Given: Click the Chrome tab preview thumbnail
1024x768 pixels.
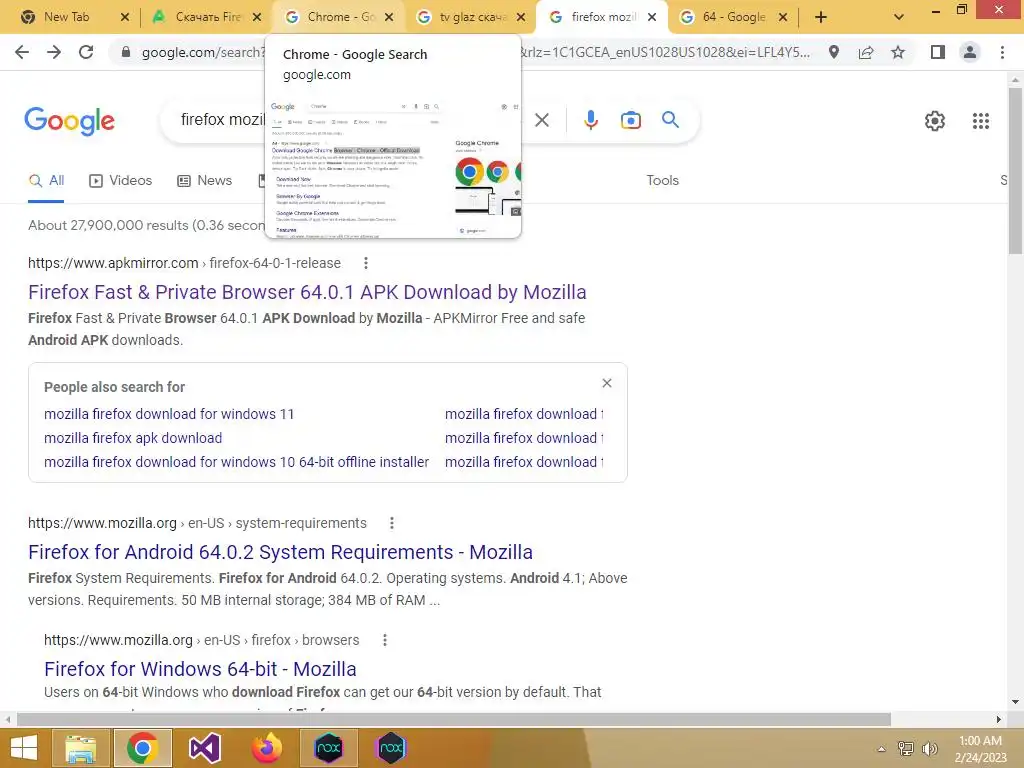Looking at the screenshot, I should 393,168.
